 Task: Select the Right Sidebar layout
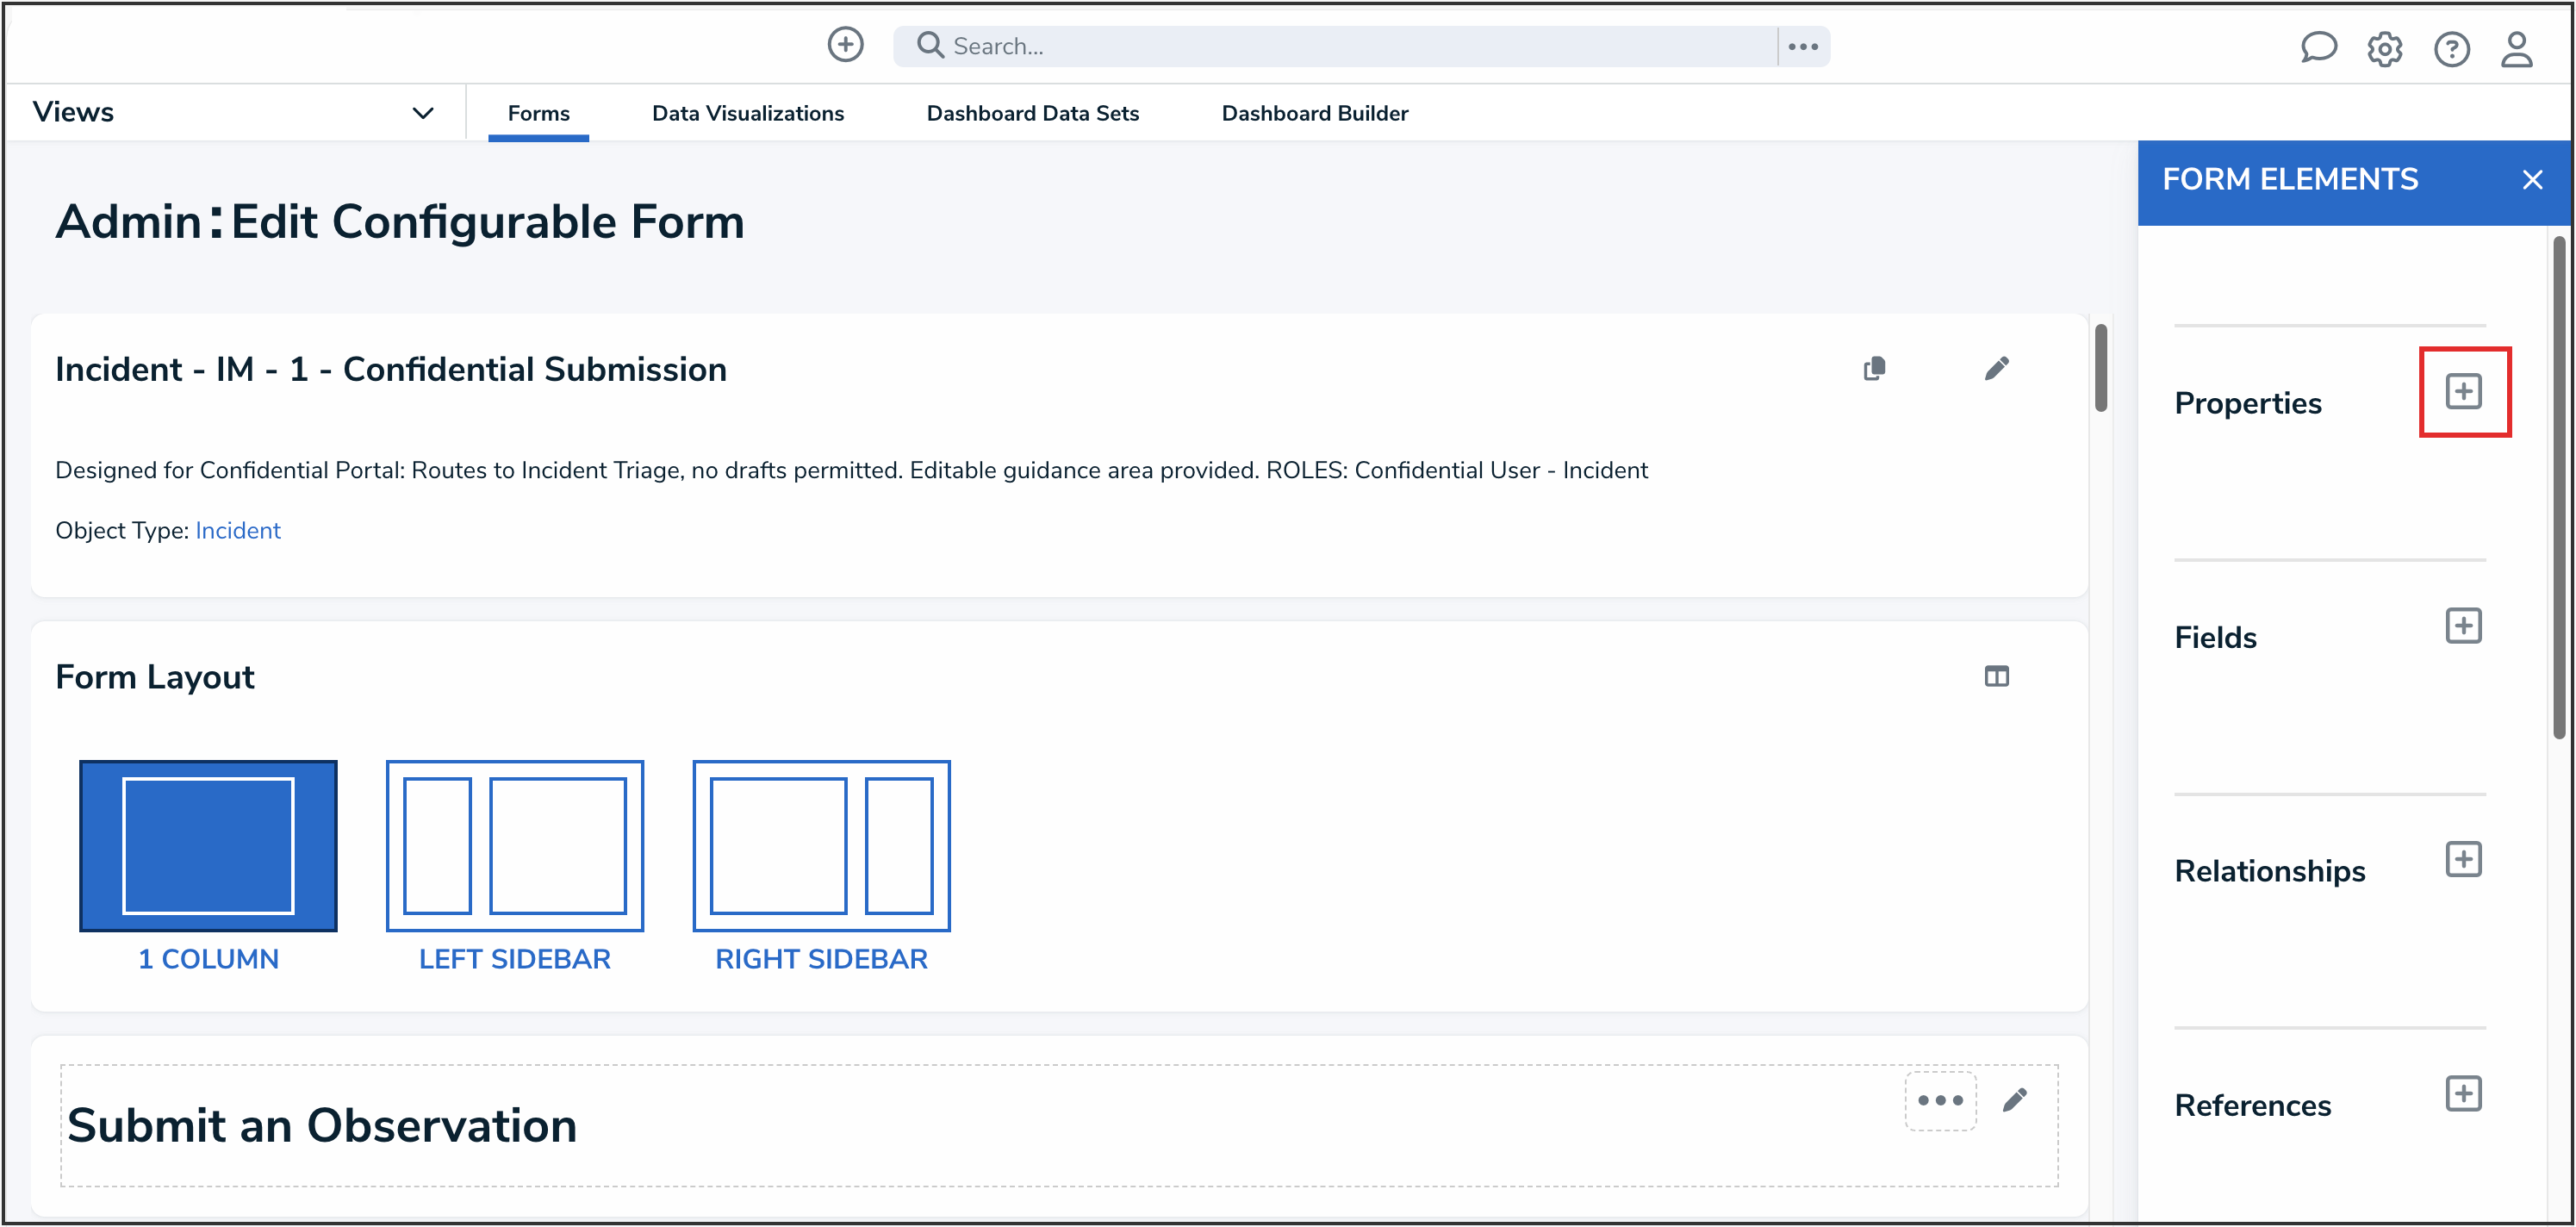point(821,846)
